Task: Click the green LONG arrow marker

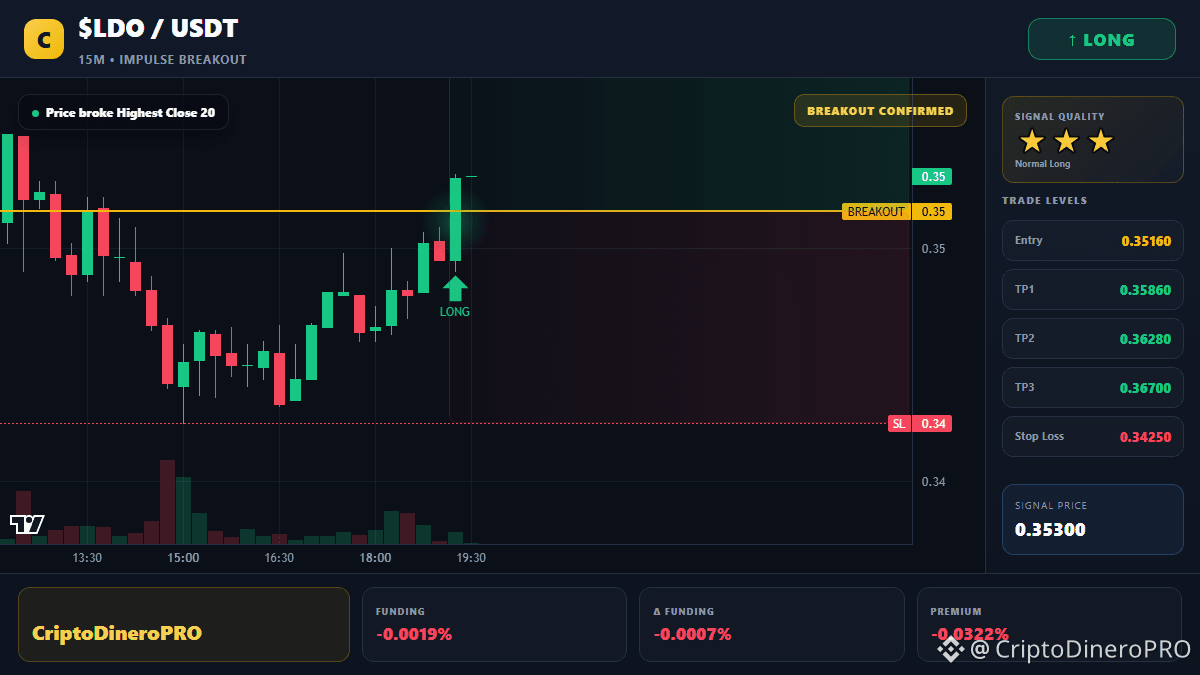Action: (x=455, y=289)
